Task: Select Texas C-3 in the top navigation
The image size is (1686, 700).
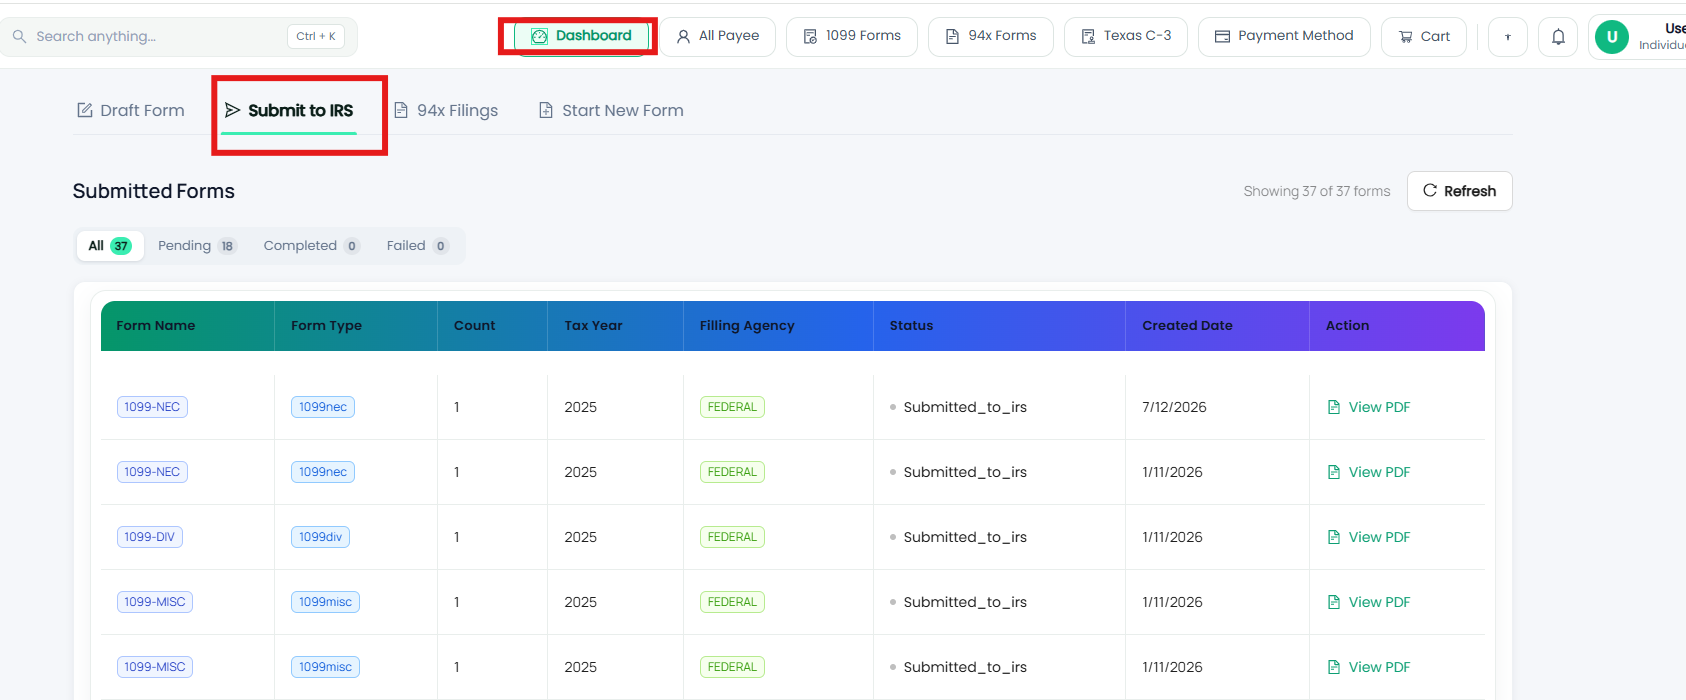Action: point(1126,36)
